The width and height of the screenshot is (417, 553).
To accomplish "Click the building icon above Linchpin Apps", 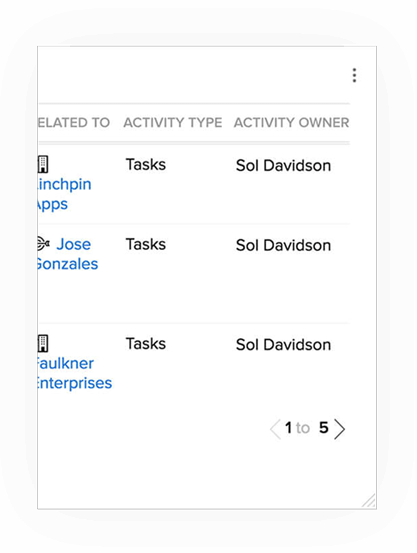I will tap(43, 164).
